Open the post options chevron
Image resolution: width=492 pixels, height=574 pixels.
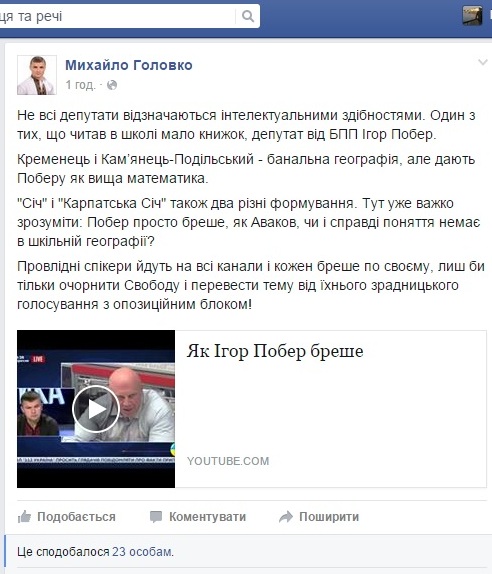(x=483, y=62)
